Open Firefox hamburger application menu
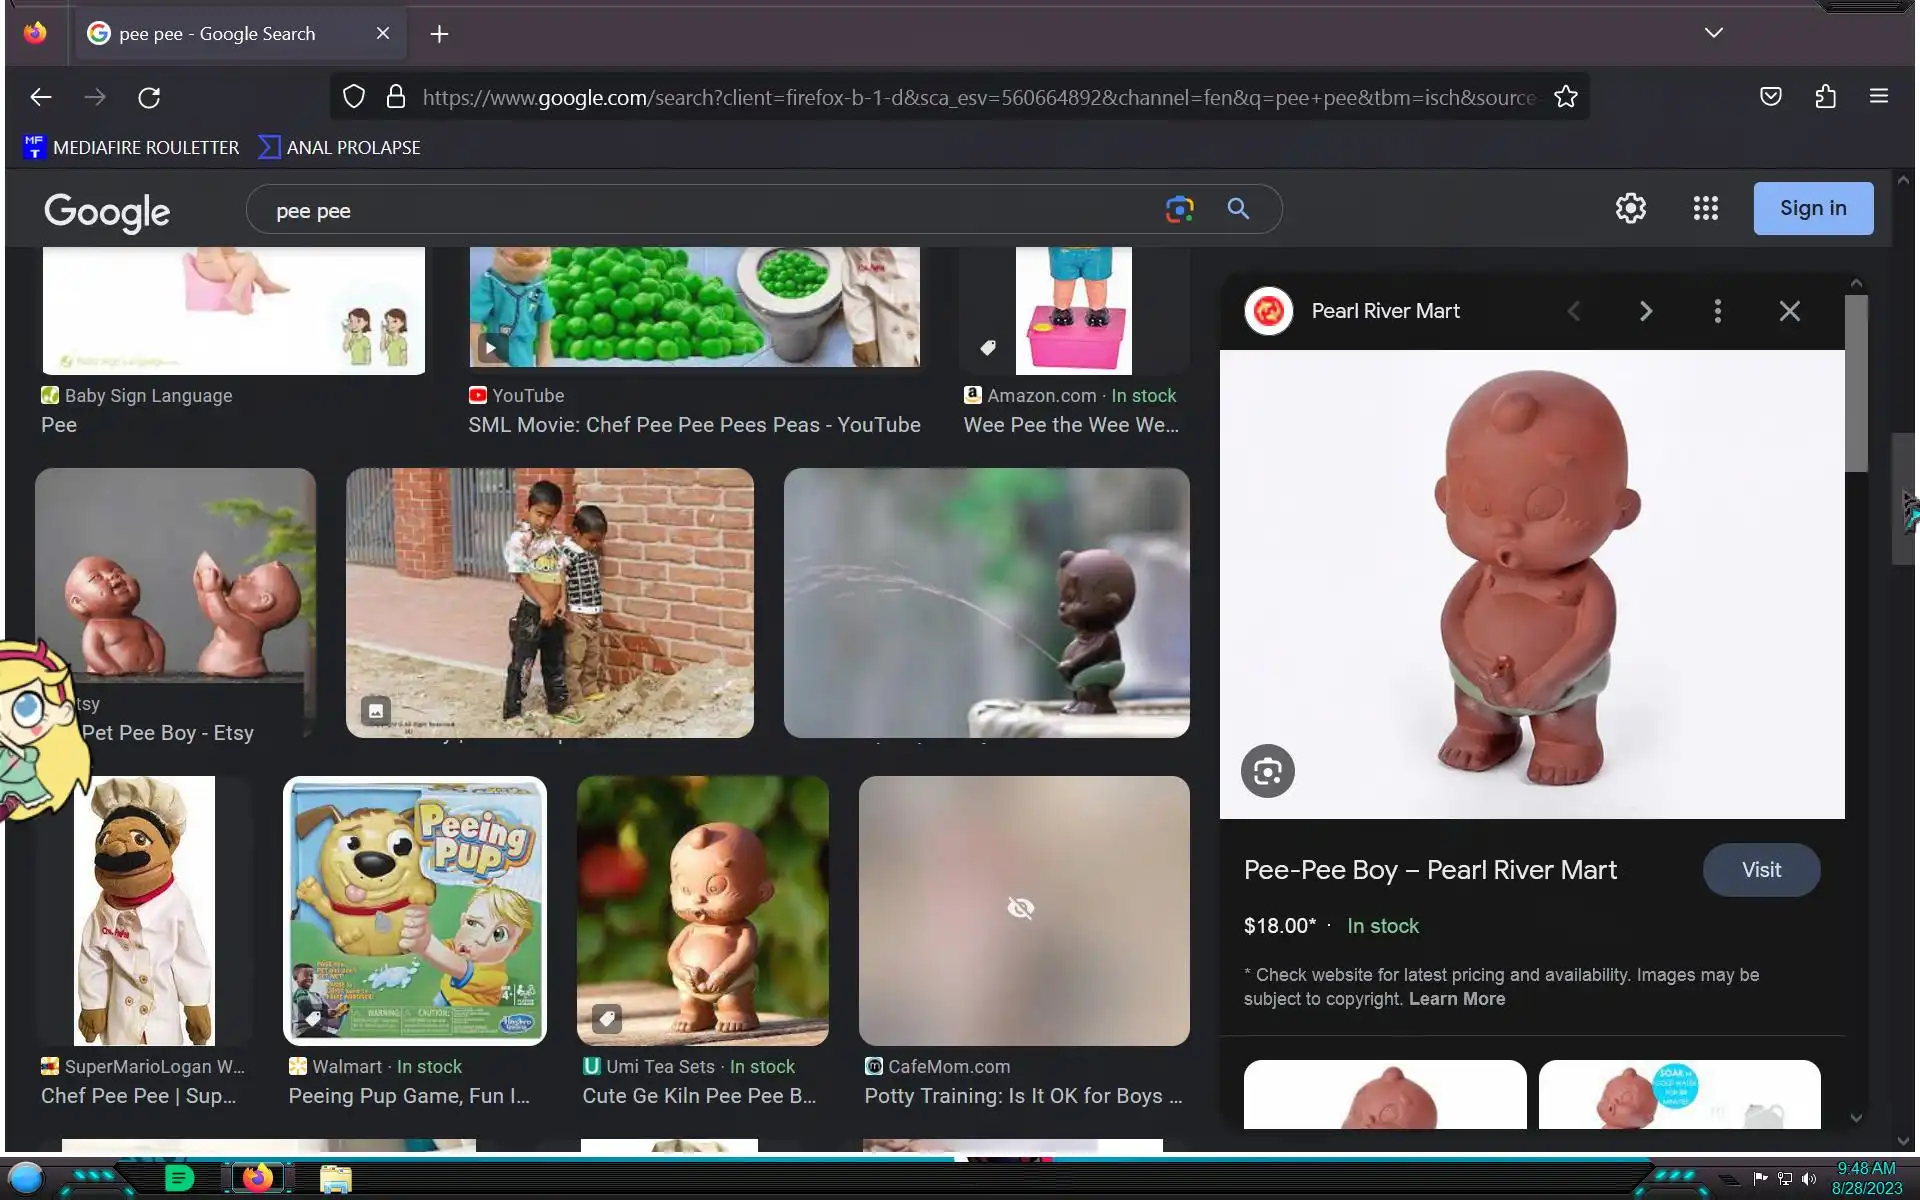1920x1200 pixels. (x=1878, y=97)
